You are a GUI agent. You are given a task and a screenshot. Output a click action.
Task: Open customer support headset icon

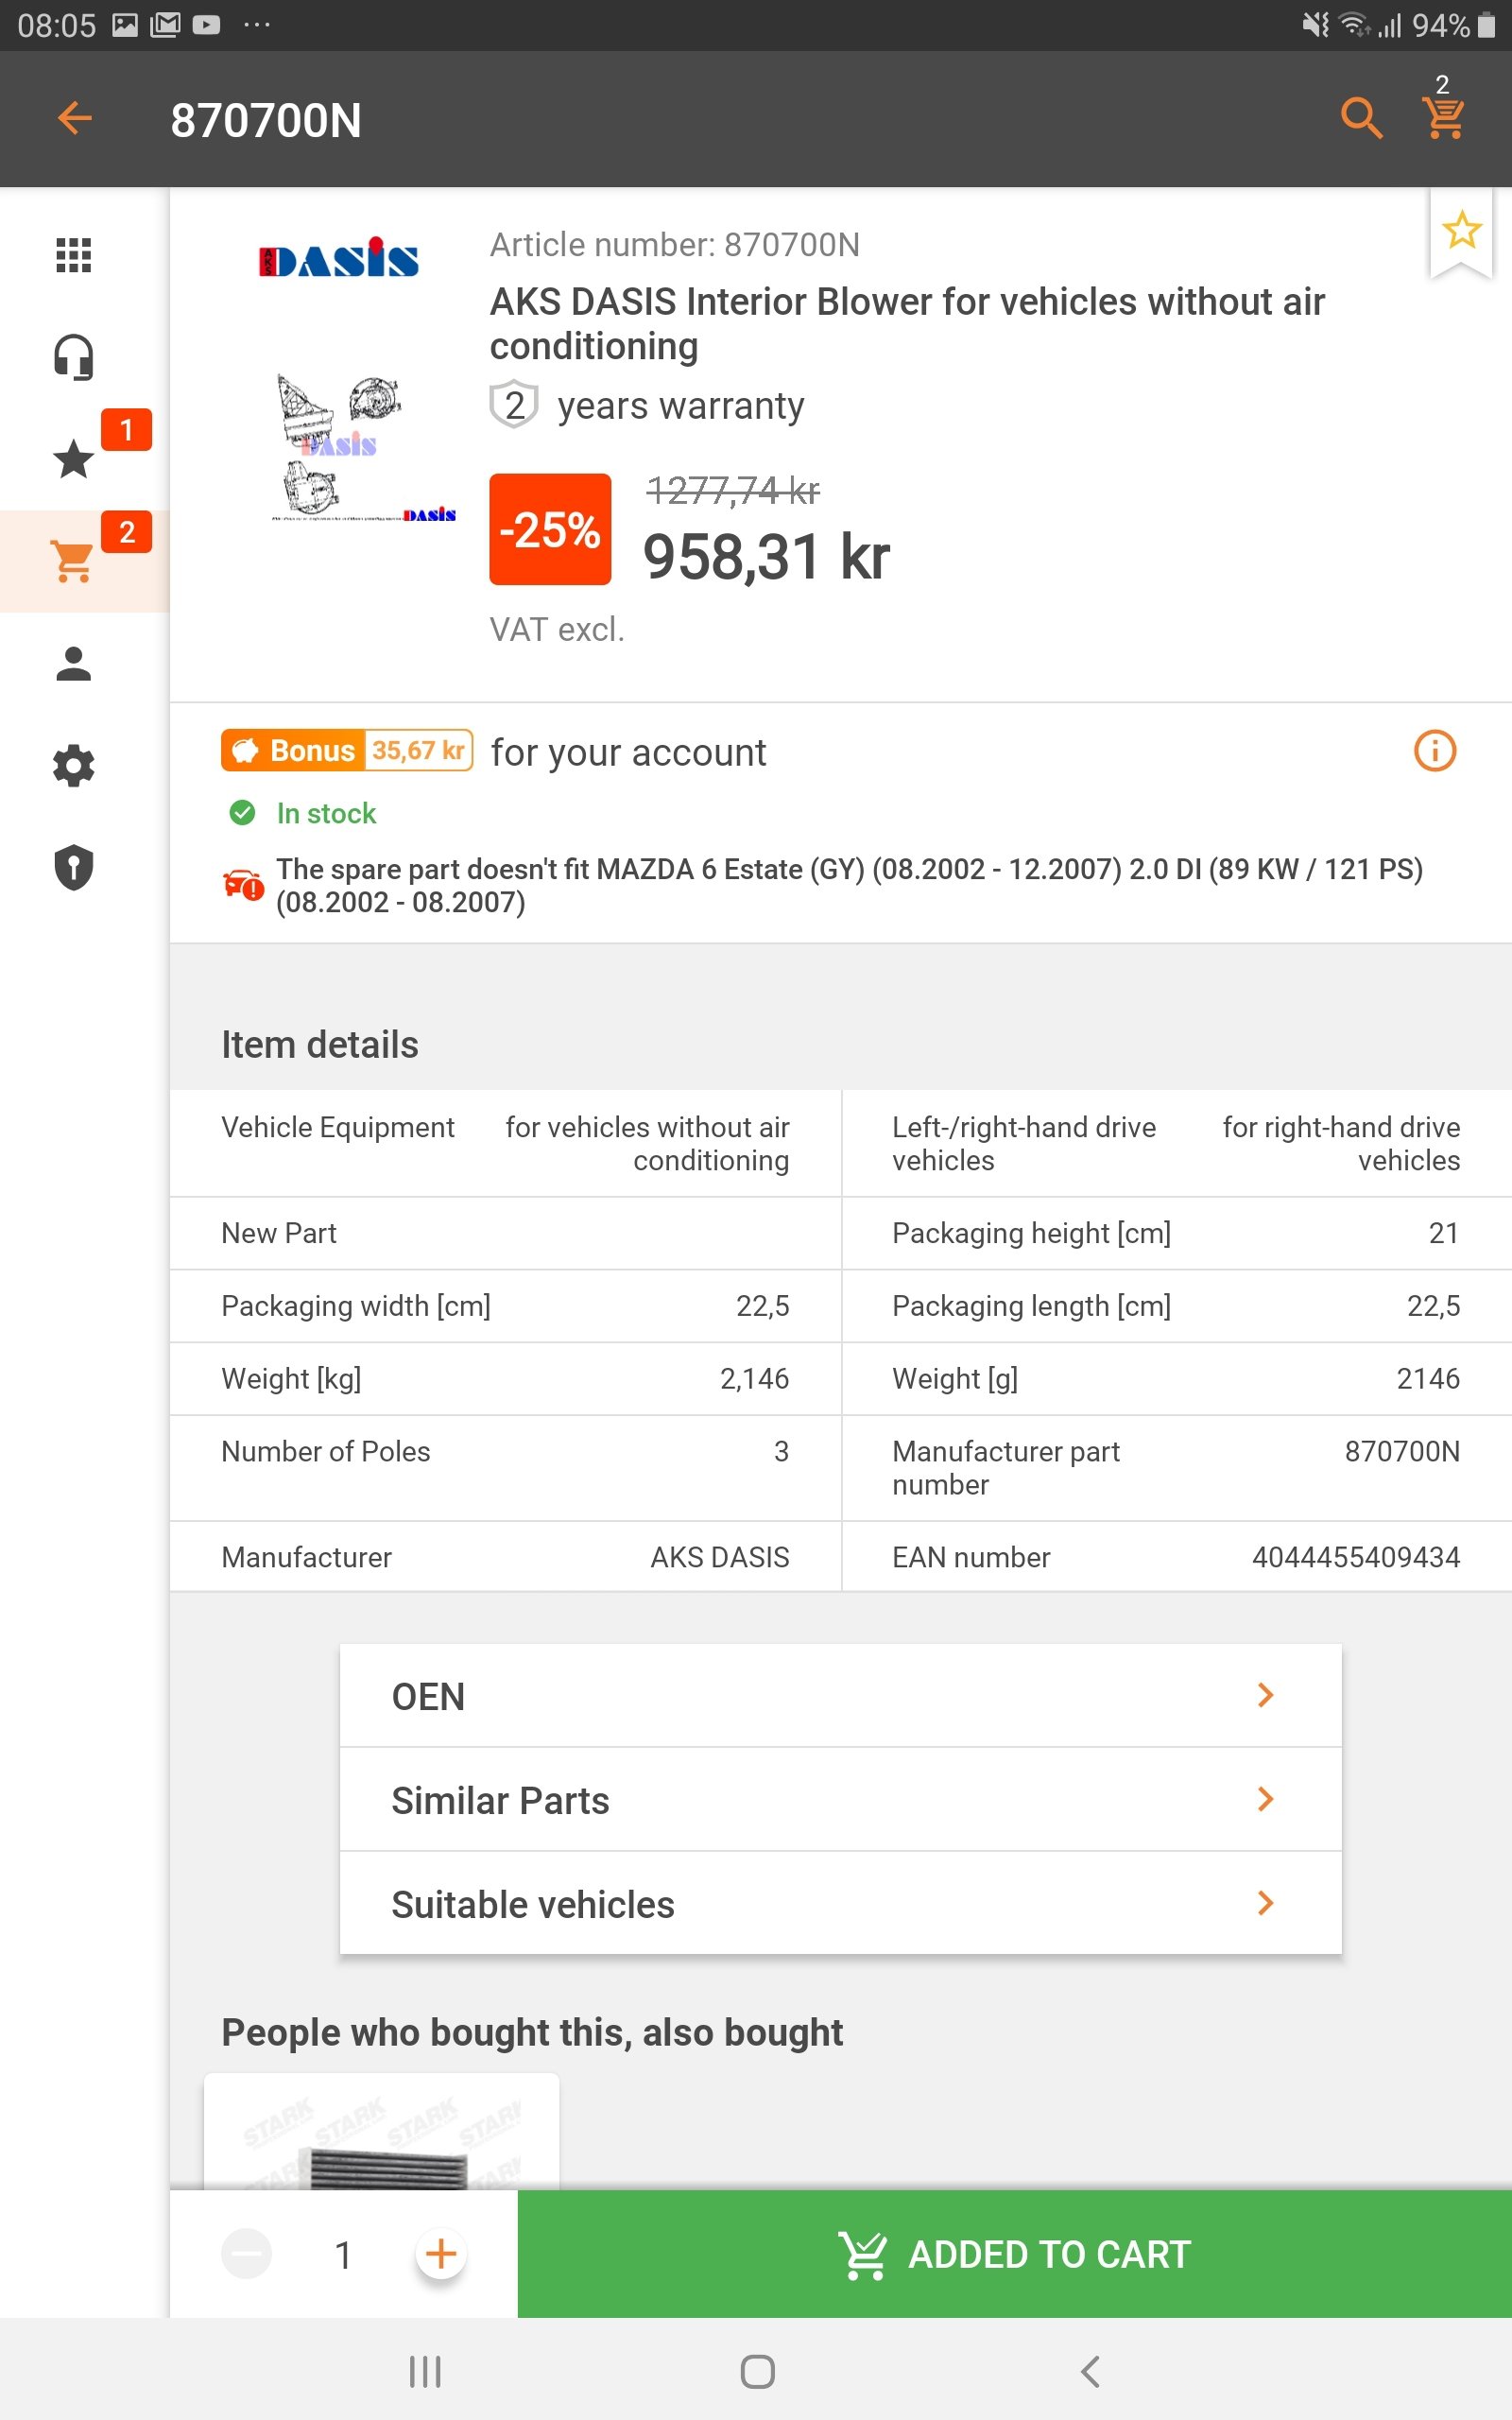click(73, 357)
